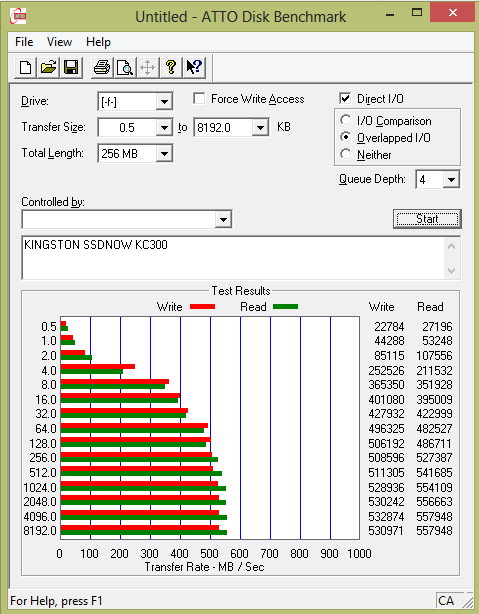Choose the Neither radio option
This screenshot has height=614, width=479.
point(345,154)
